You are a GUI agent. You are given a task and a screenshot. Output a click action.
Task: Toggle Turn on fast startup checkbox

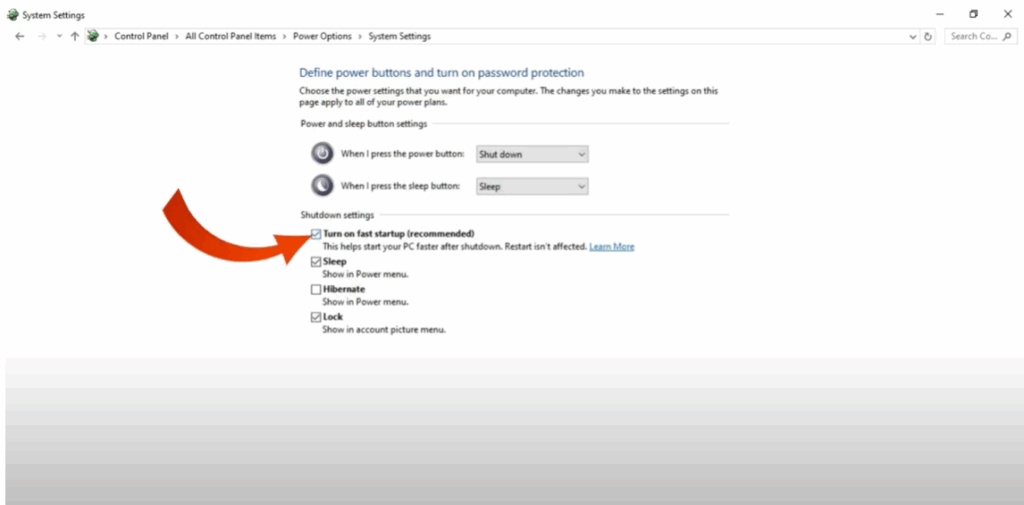pyautogui.click(x=316, y=234)
